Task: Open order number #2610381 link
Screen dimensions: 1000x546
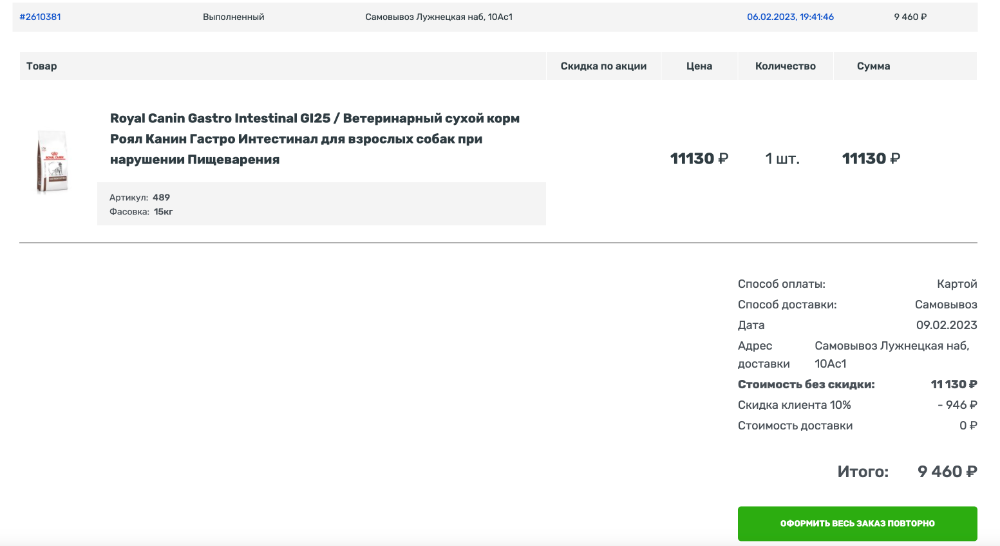Action: 40,17
